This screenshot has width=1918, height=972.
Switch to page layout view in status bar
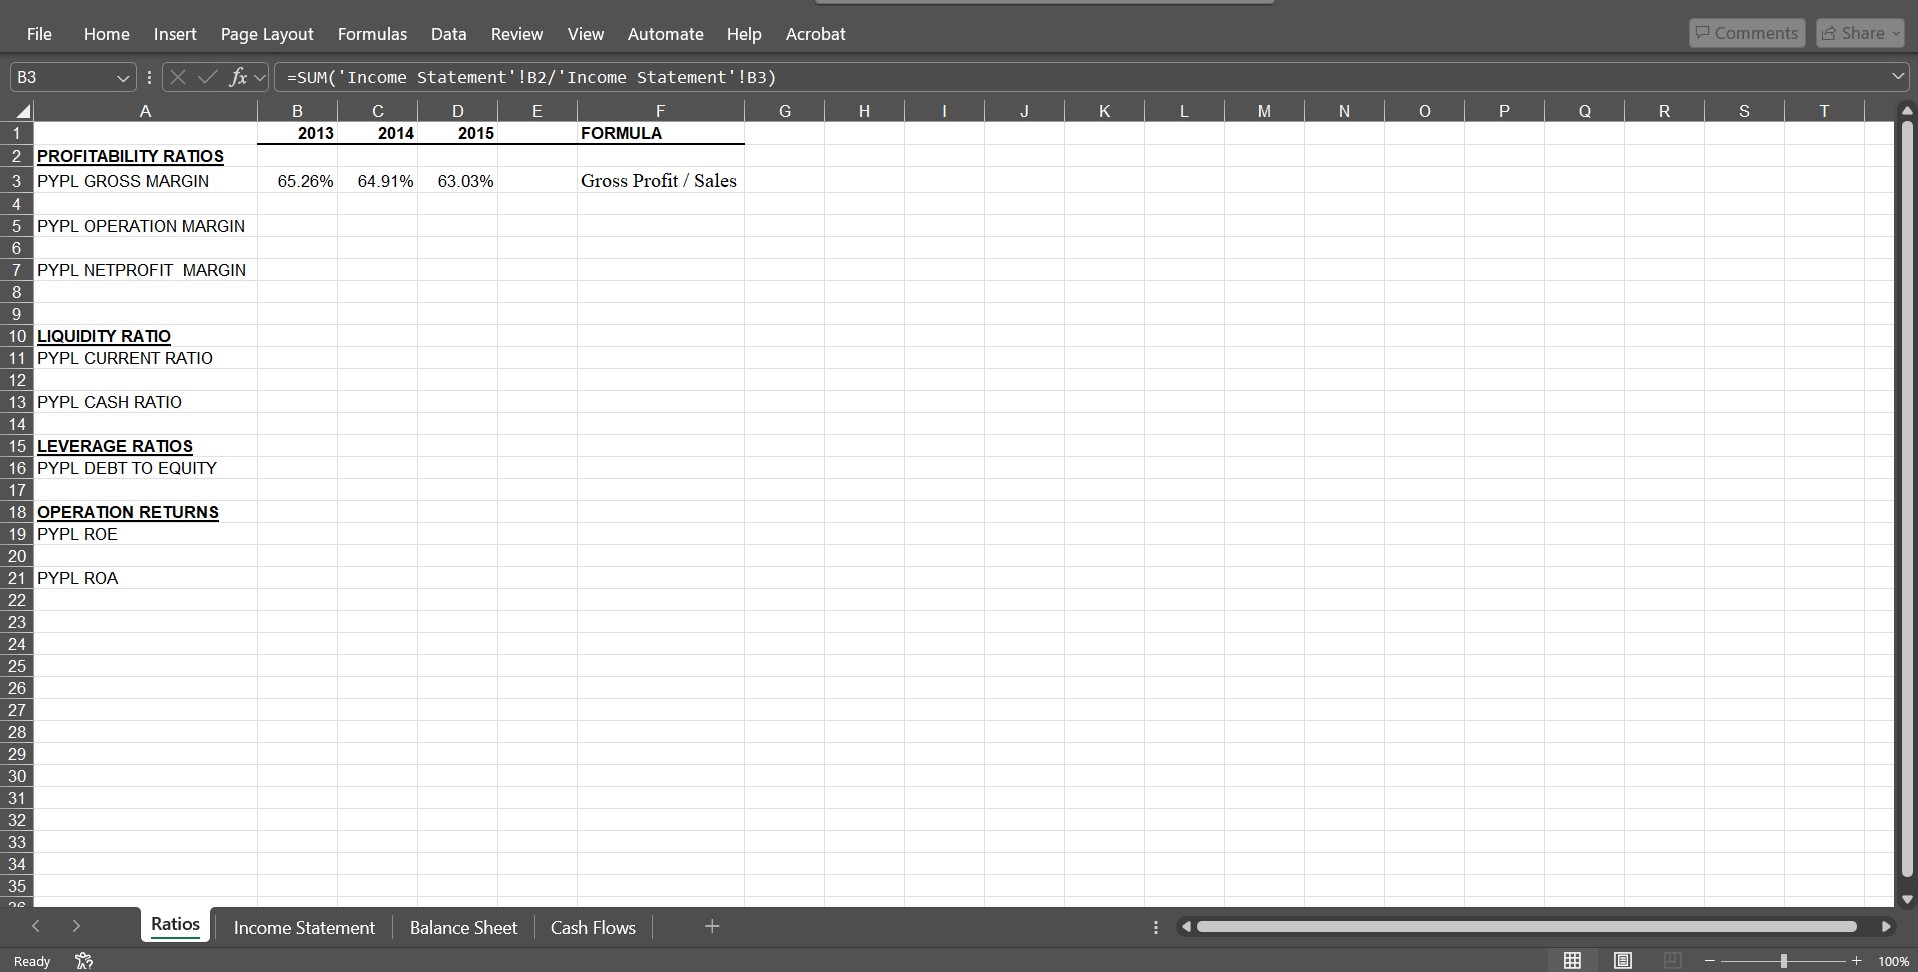pyautogui.click(x=1622, y=961)
